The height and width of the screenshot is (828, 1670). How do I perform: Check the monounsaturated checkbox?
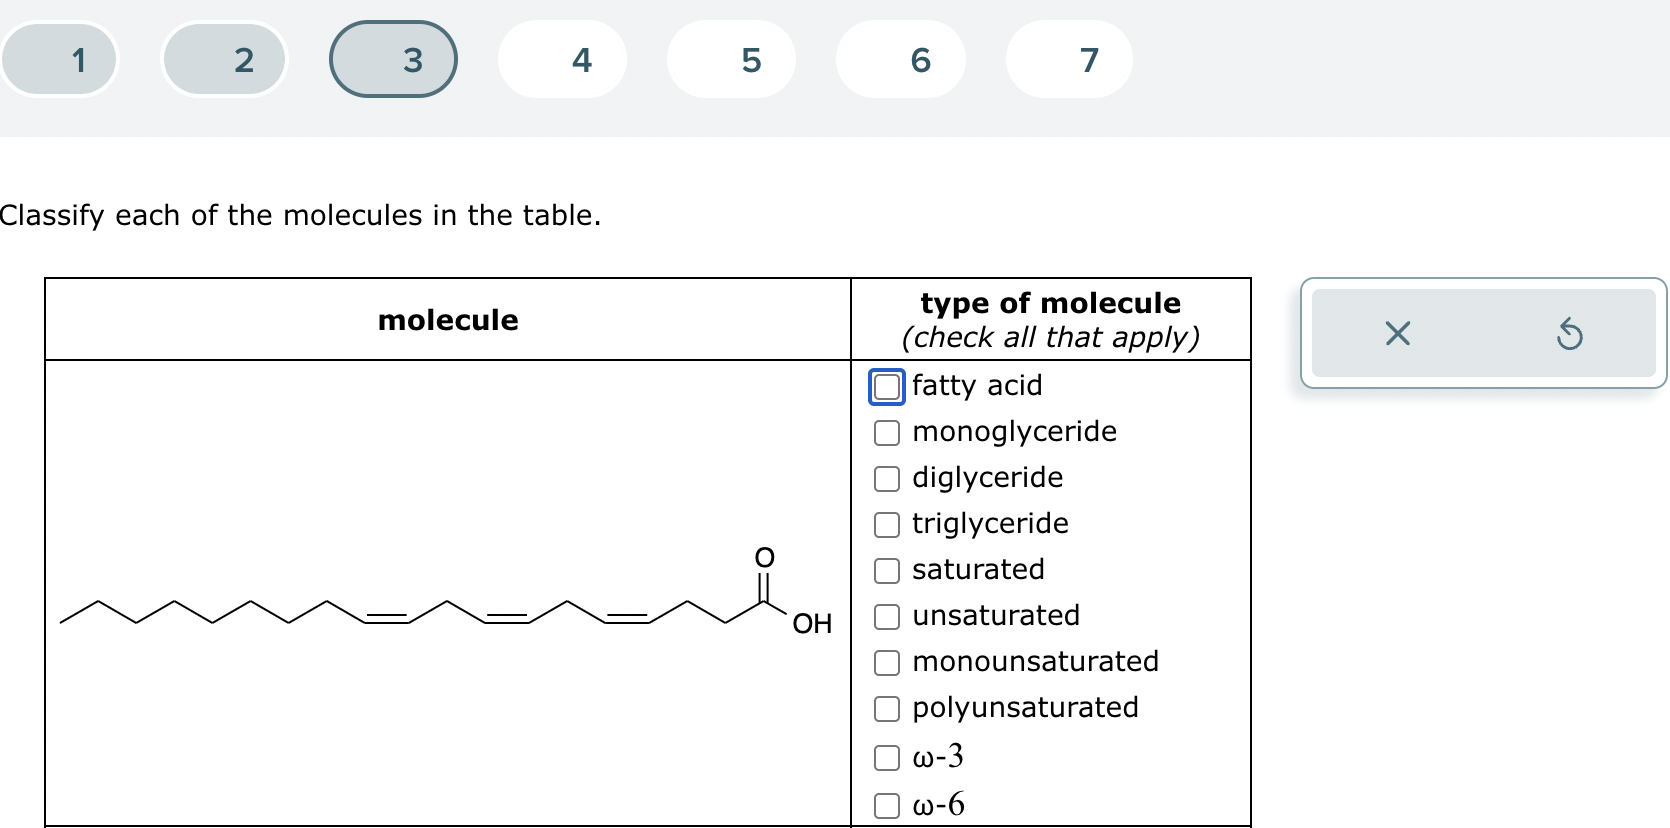(x=886, y=662)
